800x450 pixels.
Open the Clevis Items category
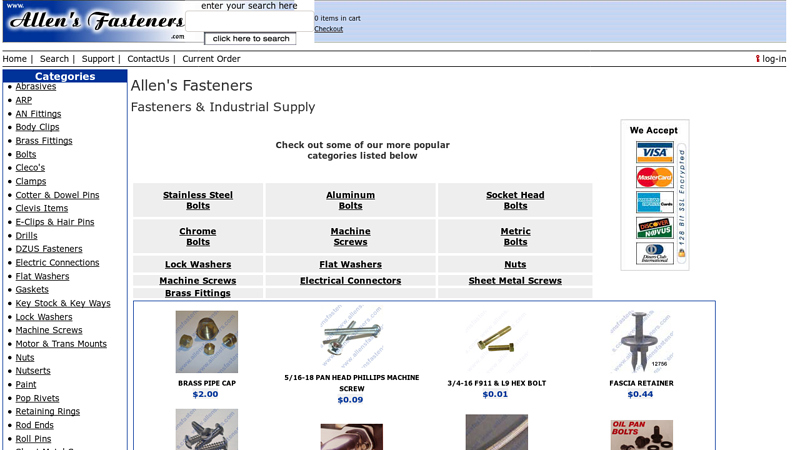(x=41, y=208)
